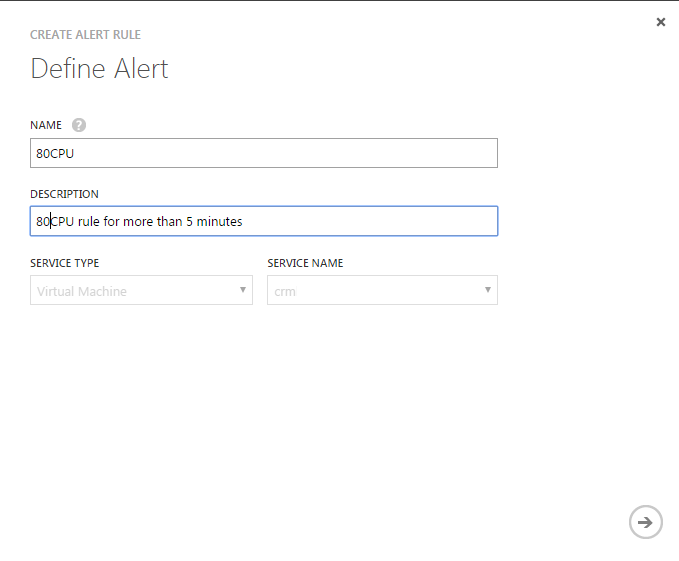Click the "Virtual Machine" selected value
Screen dimensions: 679x561
click(82, 292)
